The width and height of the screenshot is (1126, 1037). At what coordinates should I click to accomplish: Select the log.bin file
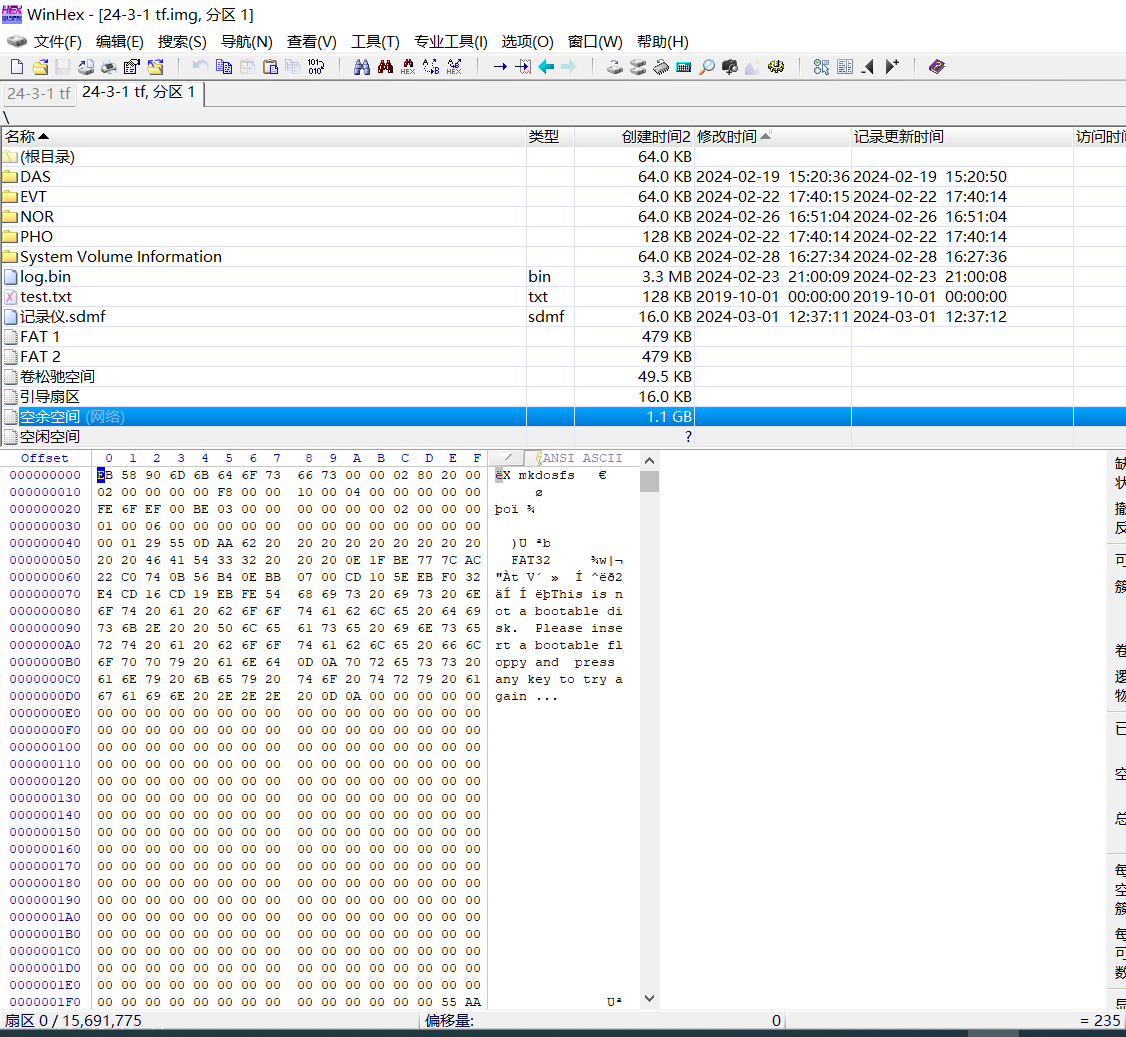point(563,276)
